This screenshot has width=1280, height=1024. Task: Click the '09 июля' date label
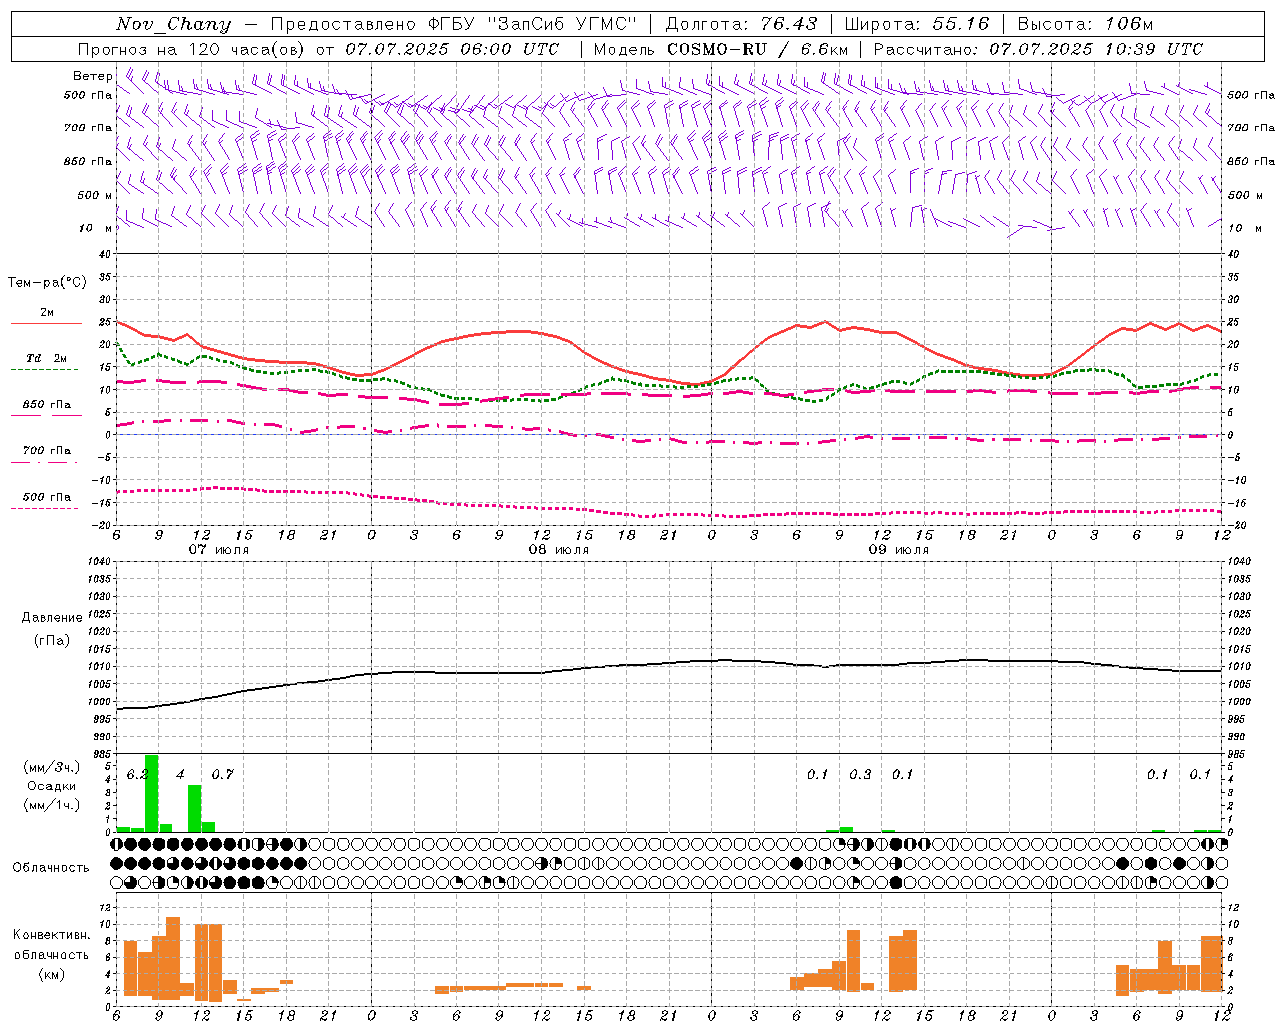coord(899,550)
